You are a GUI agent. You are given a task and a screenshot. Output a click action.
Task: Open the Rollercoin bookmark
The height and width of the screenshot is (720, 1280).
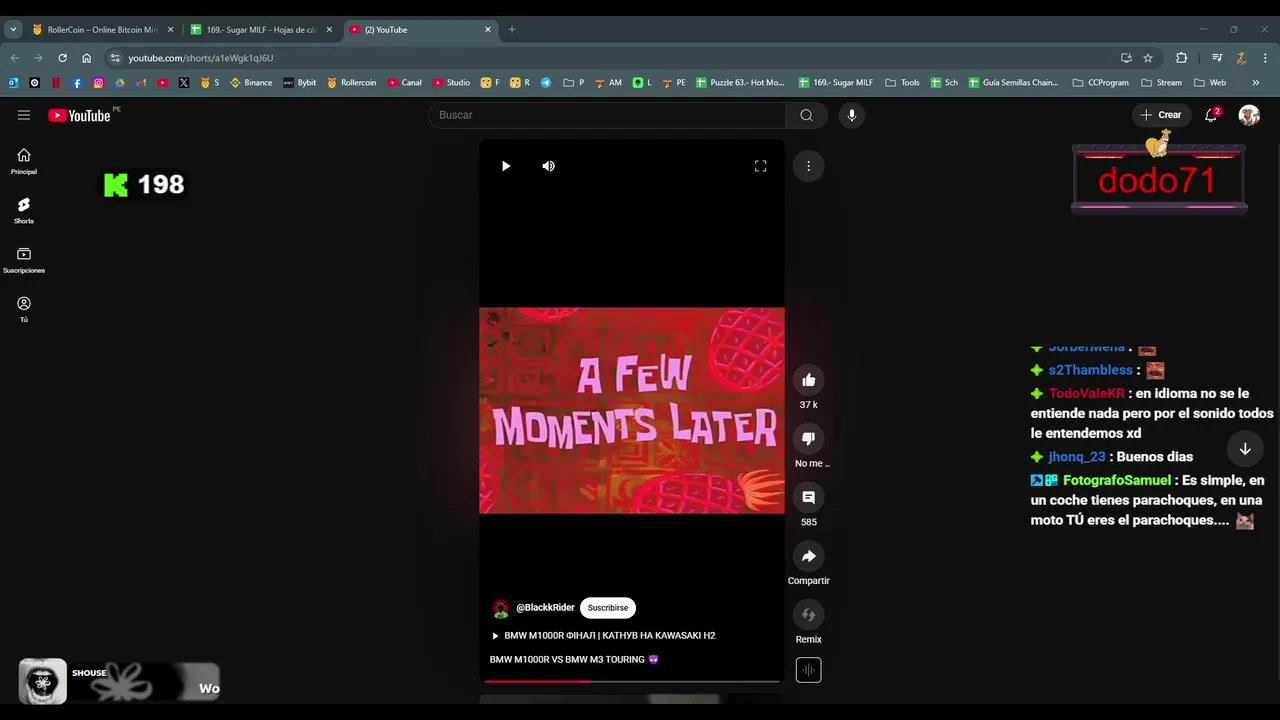click(351, 83)
